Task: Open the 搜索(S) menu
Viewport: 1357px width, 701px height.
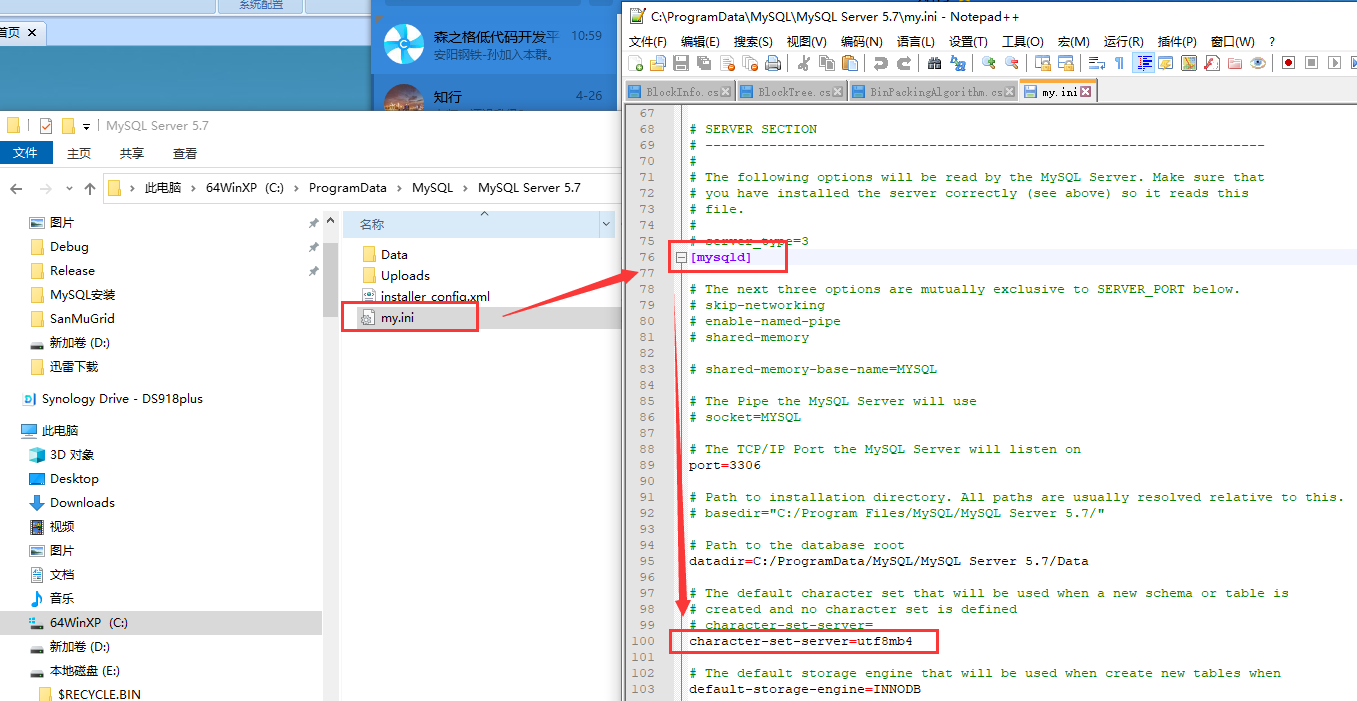Action: [x=753, y=41]
